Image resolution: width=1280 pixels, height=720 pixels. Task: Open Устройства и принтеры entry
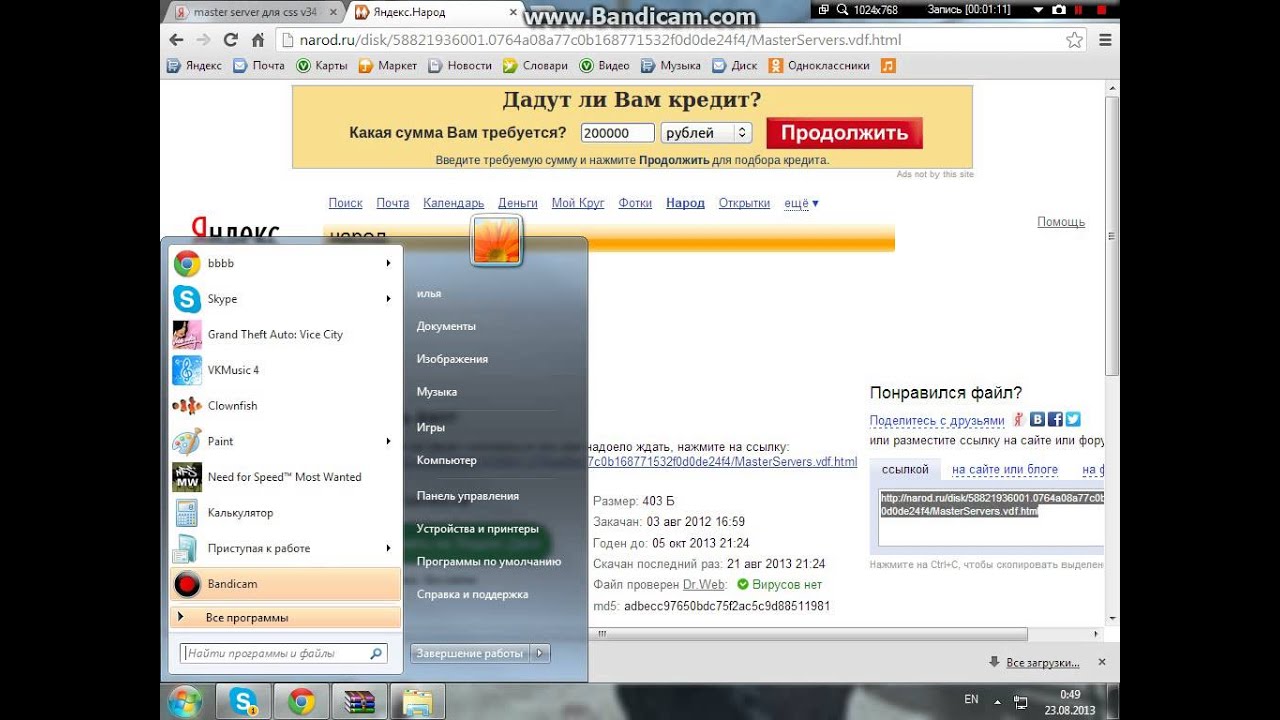coord(477,529)
